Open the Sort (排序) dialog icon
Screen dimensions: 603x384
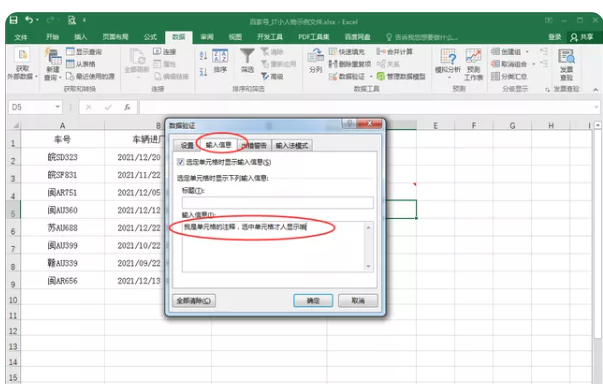(220, 61)
